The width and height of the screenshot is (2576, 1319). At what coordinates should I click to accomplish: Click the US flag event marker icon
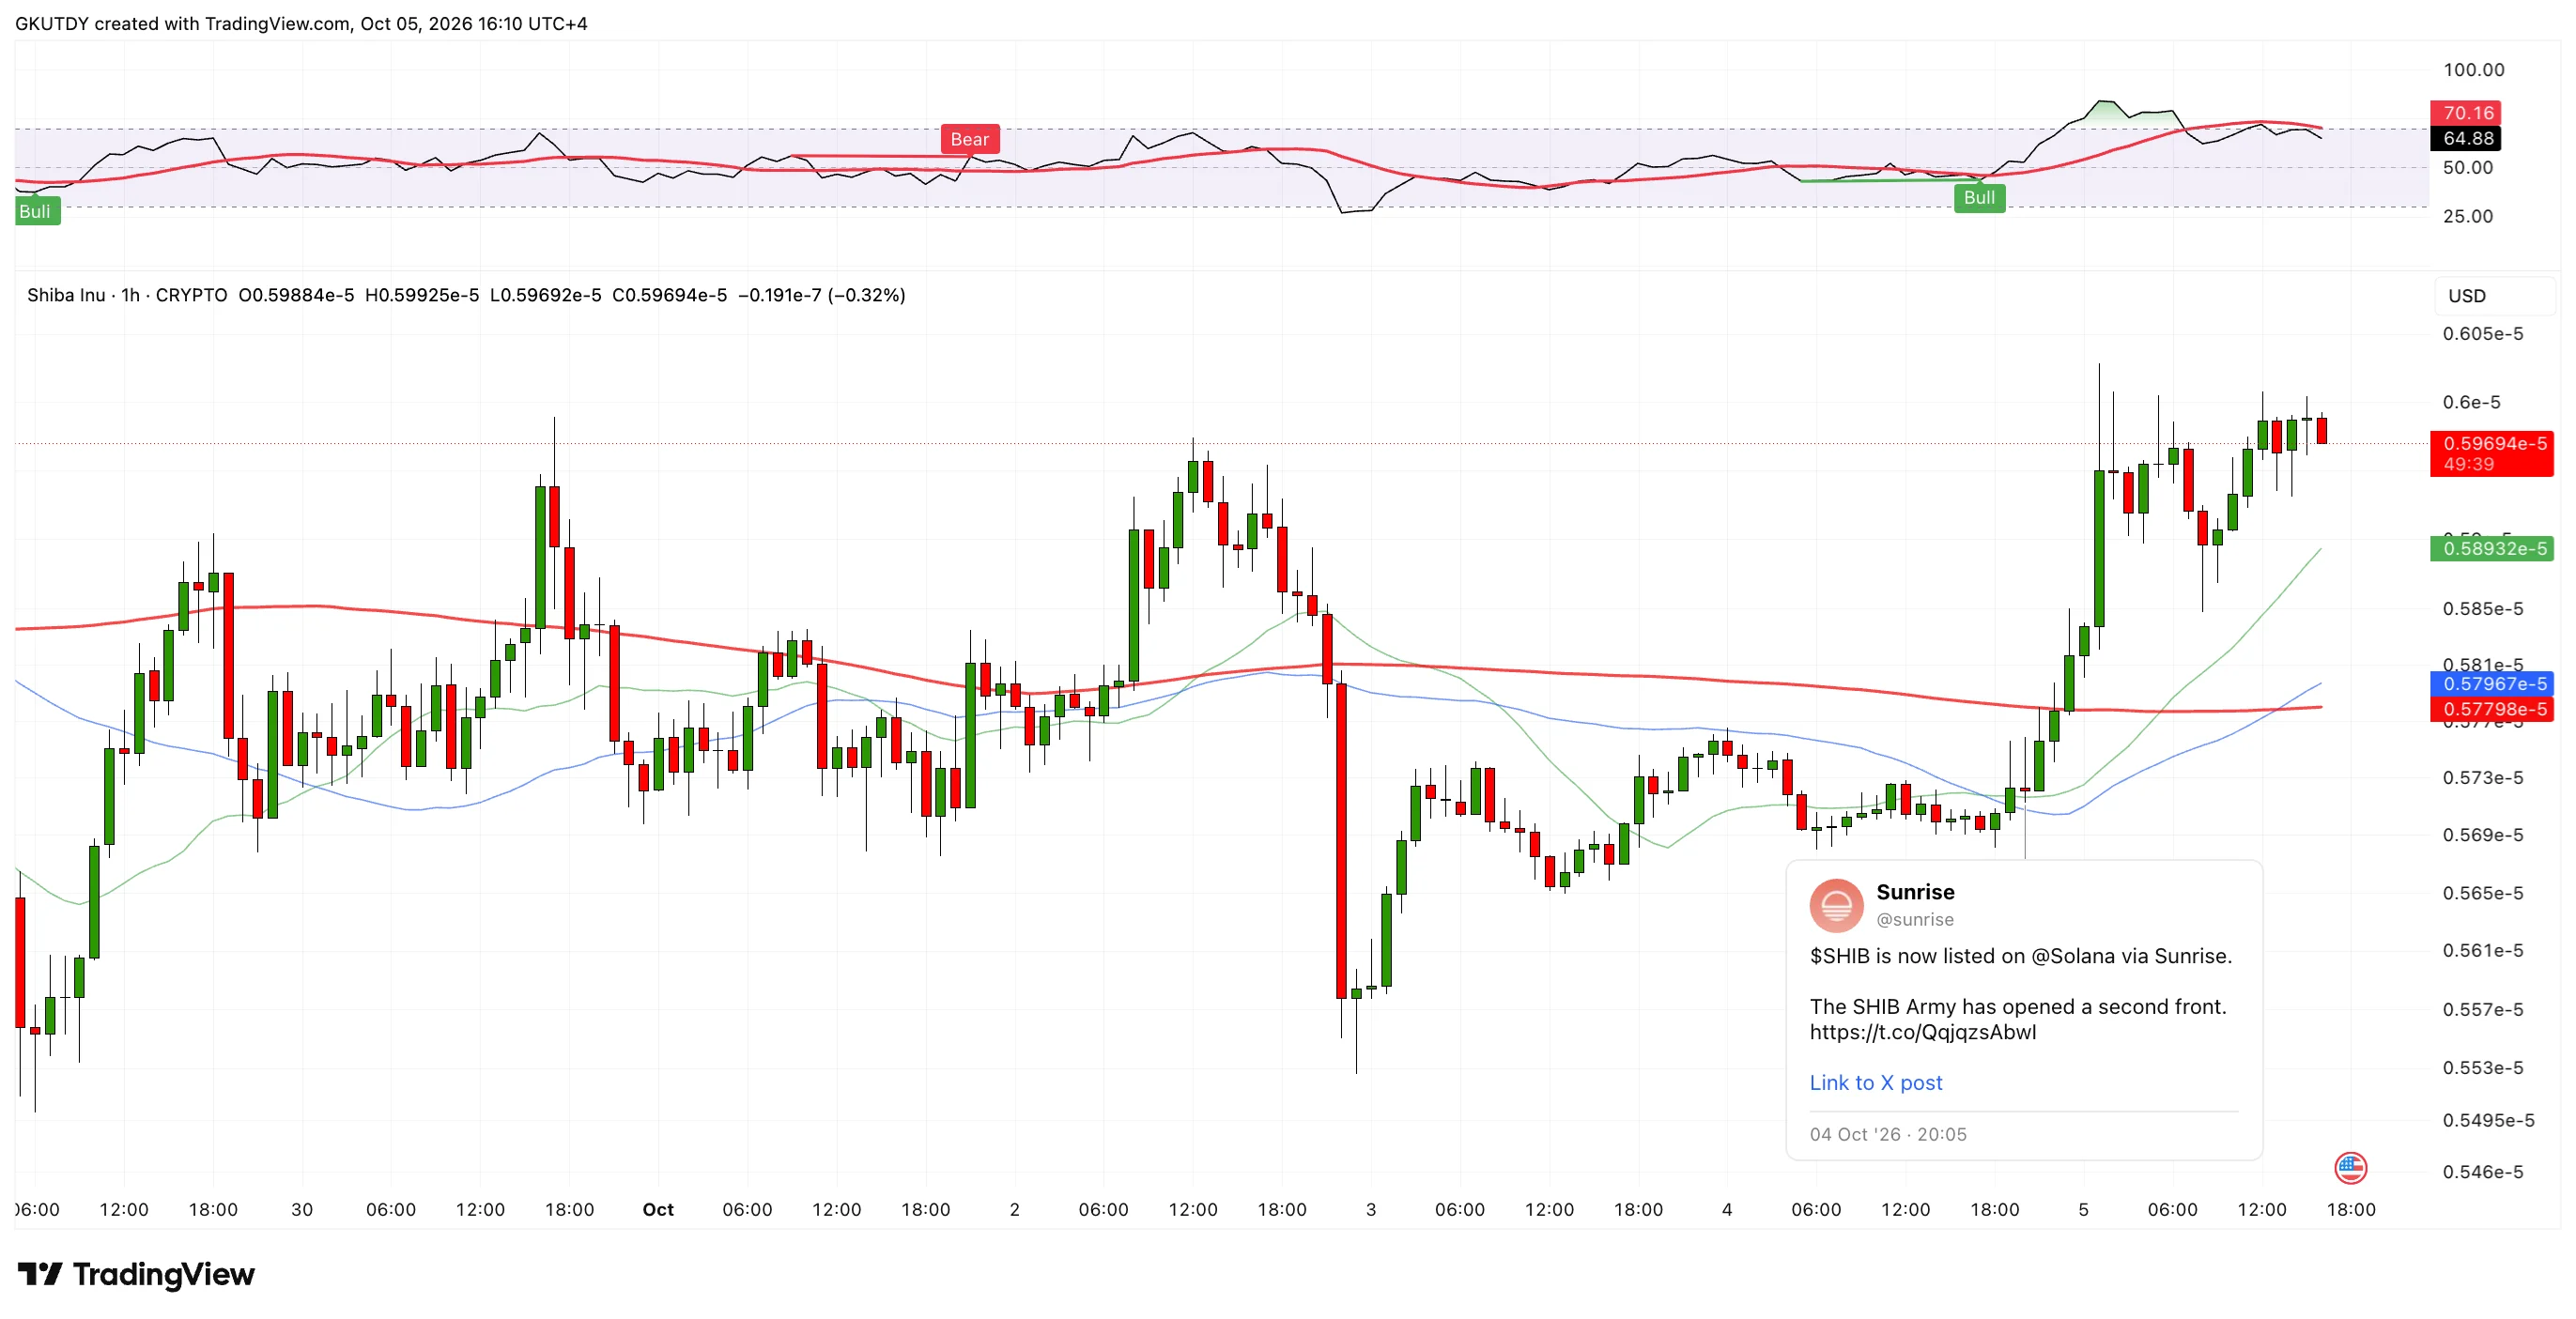pyautogui.click(x=2350, y=1167)
